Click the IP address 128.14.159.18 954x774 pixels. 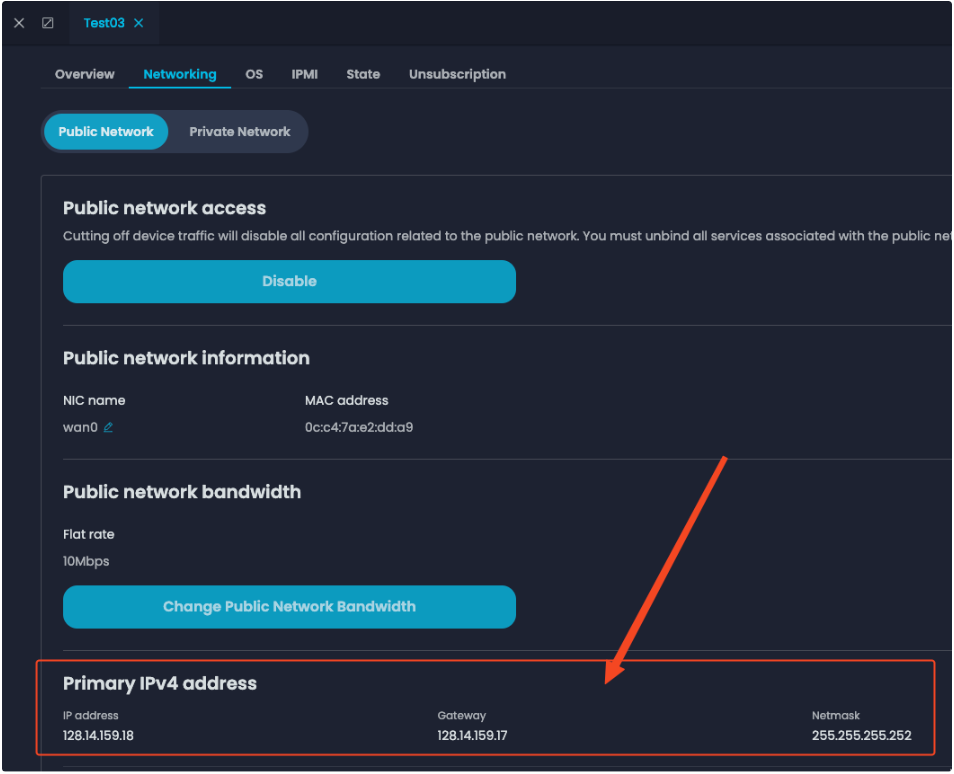point(98,736)
